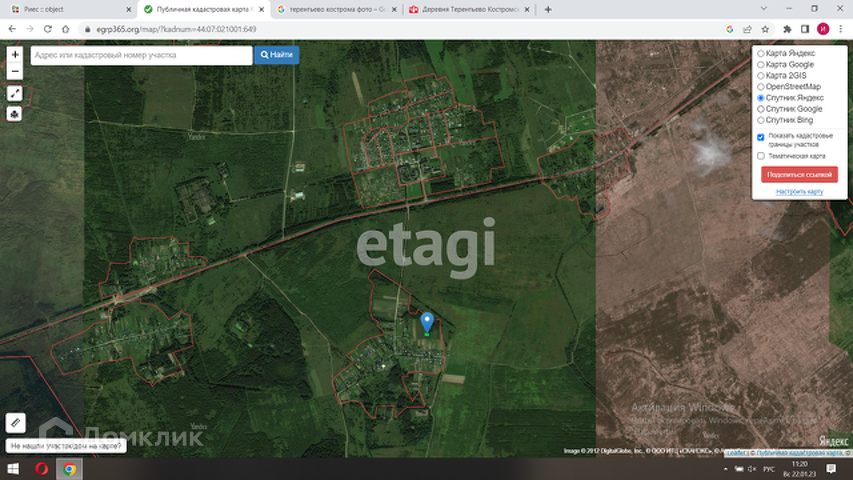
Task: Open Chrome three-dot menu
Action: [840, 29]
